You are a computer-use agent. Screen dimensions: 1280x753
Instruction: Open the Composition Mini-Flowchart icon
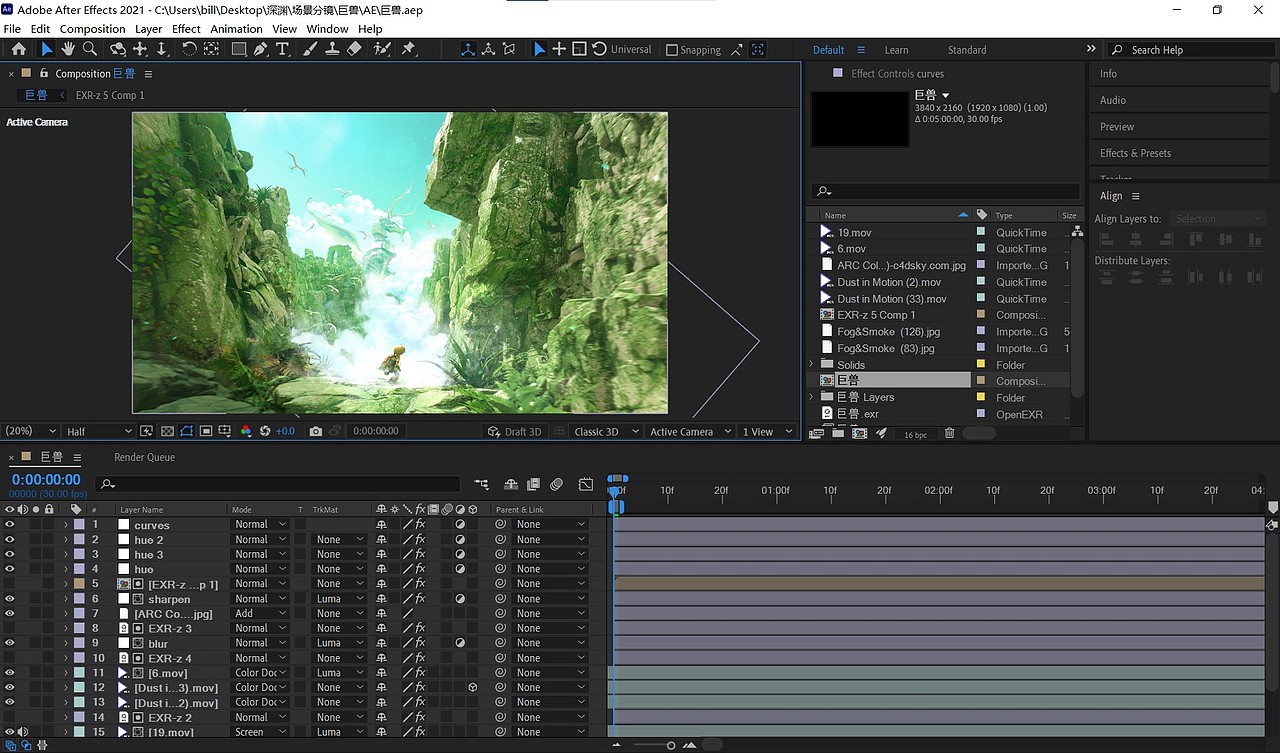click(482, 484)
